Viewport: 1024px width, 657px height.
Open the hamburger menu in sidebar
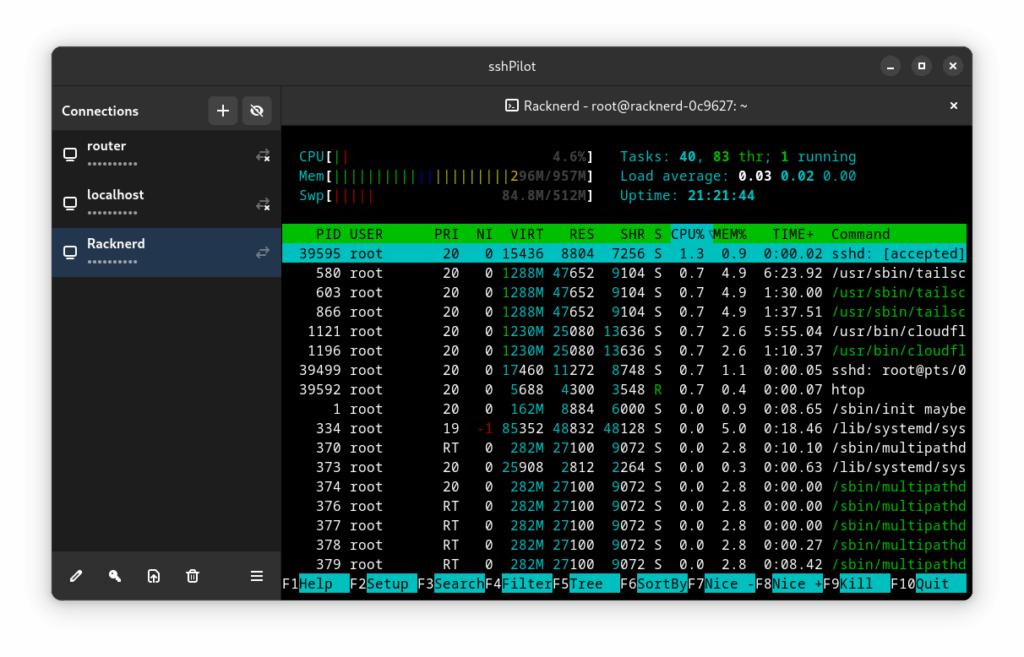(257, 576)
